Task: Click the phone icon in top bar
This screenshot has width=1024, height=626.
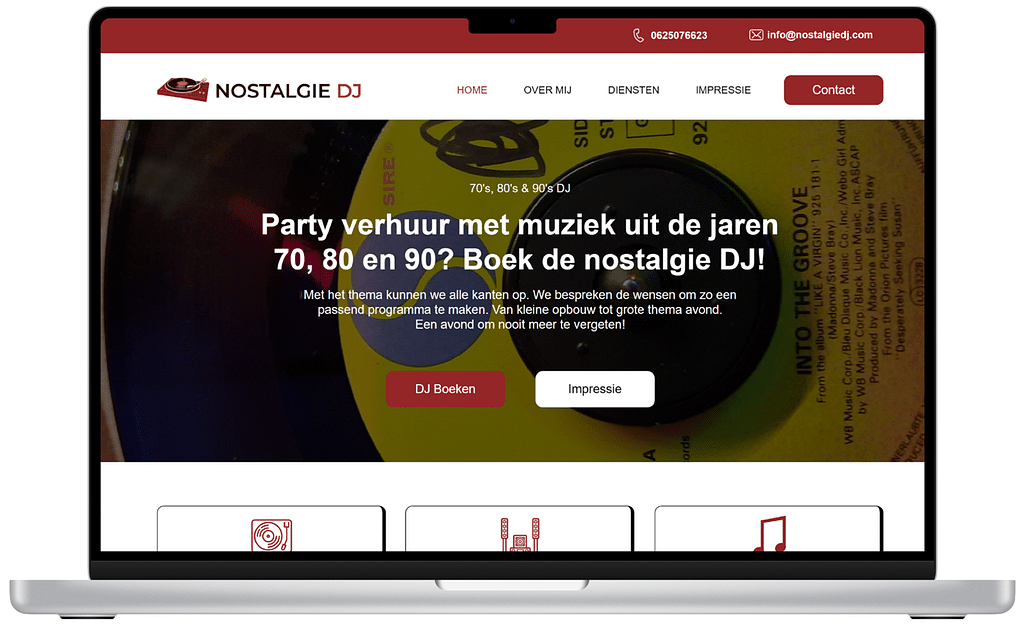Action: coord(638,35)
